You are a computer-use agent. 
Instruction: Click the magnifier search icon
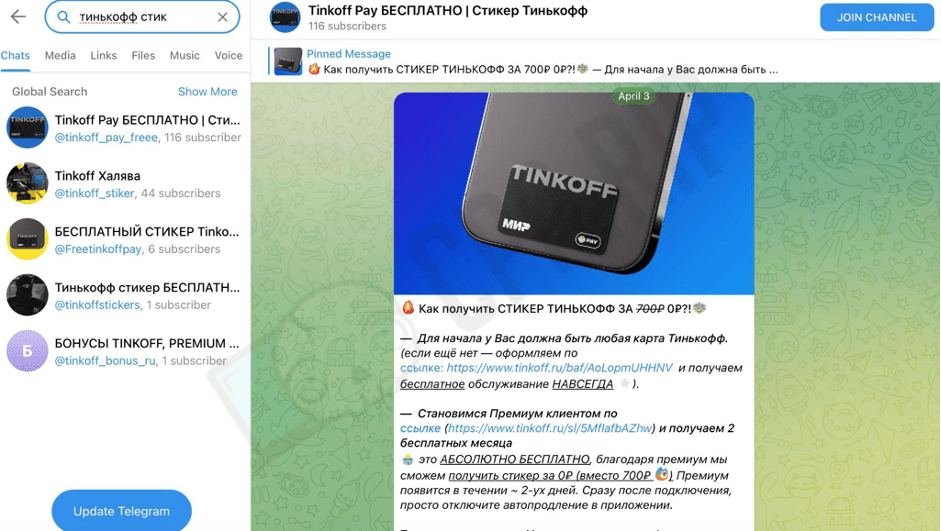click(x=63, y=17)
